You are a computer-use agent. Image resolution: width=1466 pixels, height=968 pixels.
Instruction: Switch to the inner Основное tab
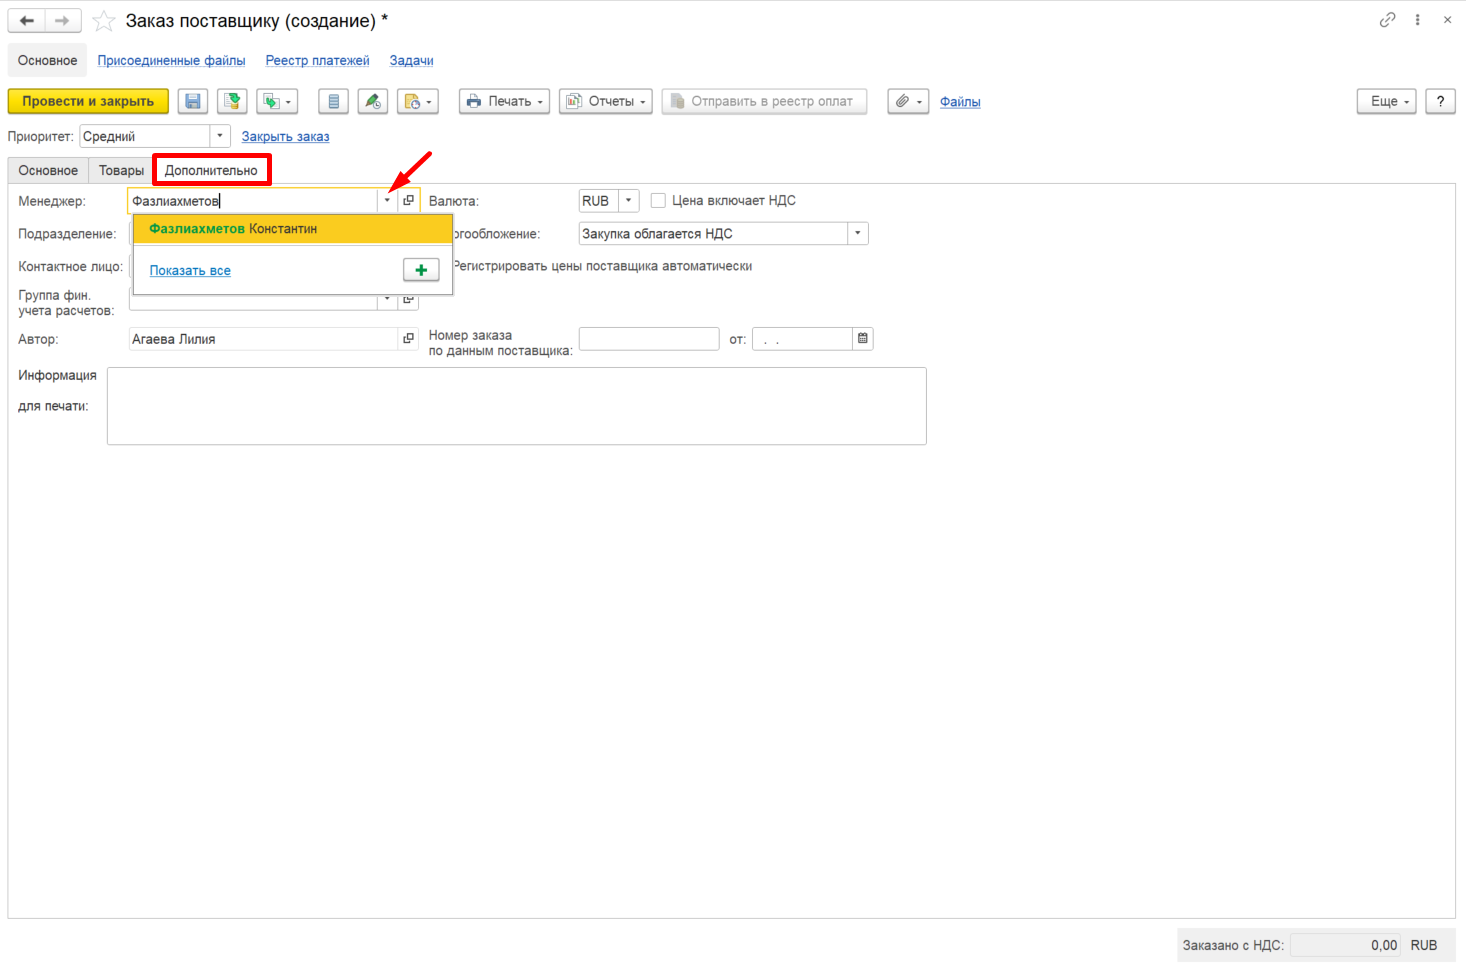click(48, 170)
